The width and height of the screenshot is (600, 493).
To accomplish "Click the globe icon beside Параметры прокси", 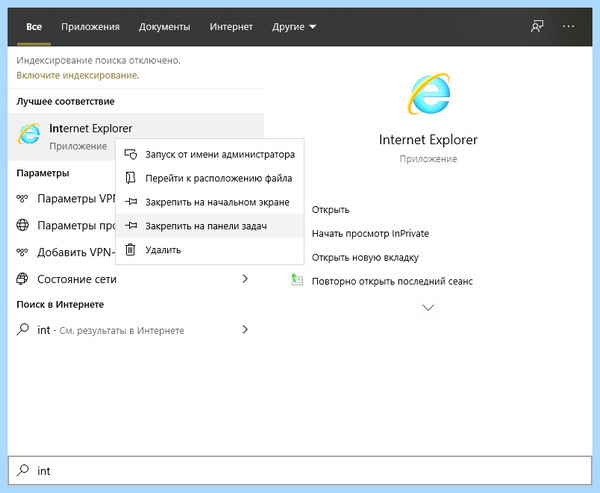I will coord(22,225).
